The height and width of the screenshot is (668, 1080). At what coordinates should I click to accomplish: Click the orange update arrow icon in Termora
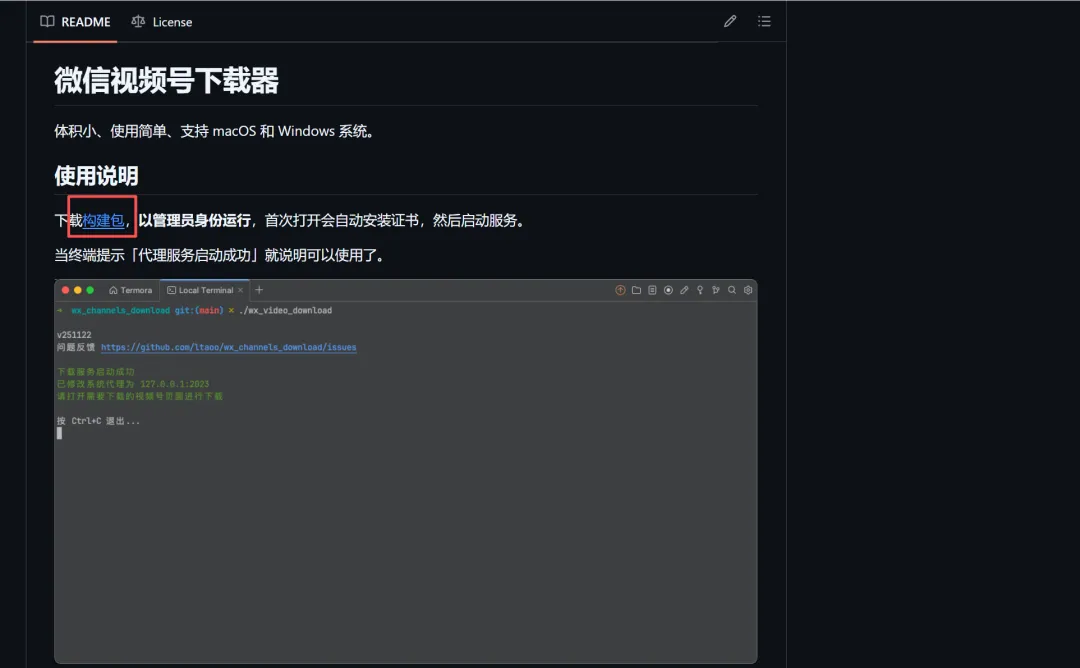point(620,290)
